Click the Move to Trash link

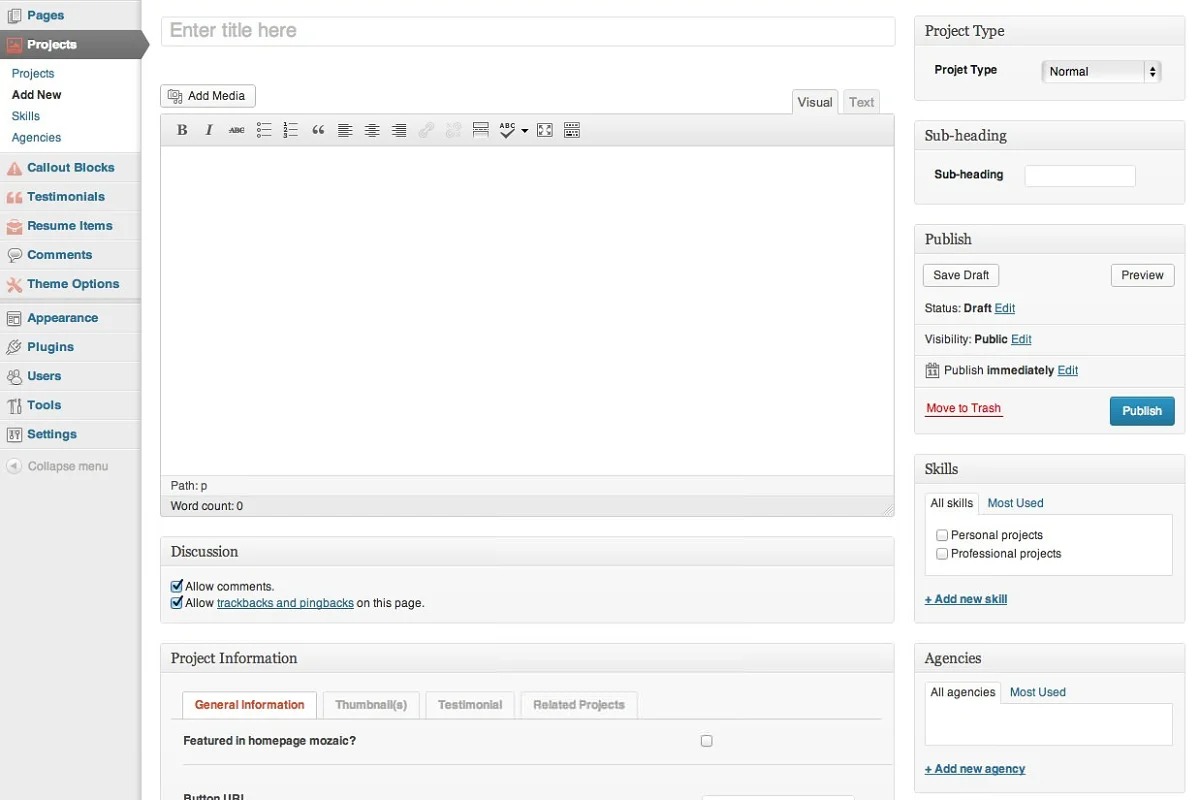(963, 408)
